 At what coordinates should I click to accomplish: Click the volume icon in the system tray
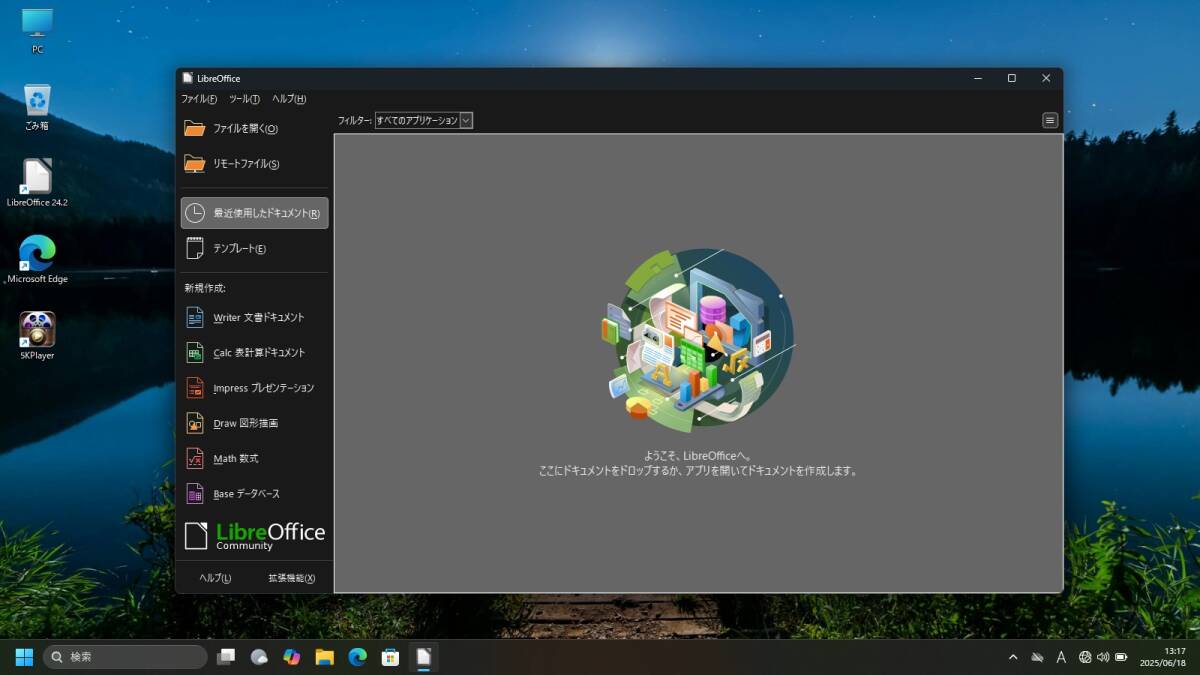tap(1103, 657)
